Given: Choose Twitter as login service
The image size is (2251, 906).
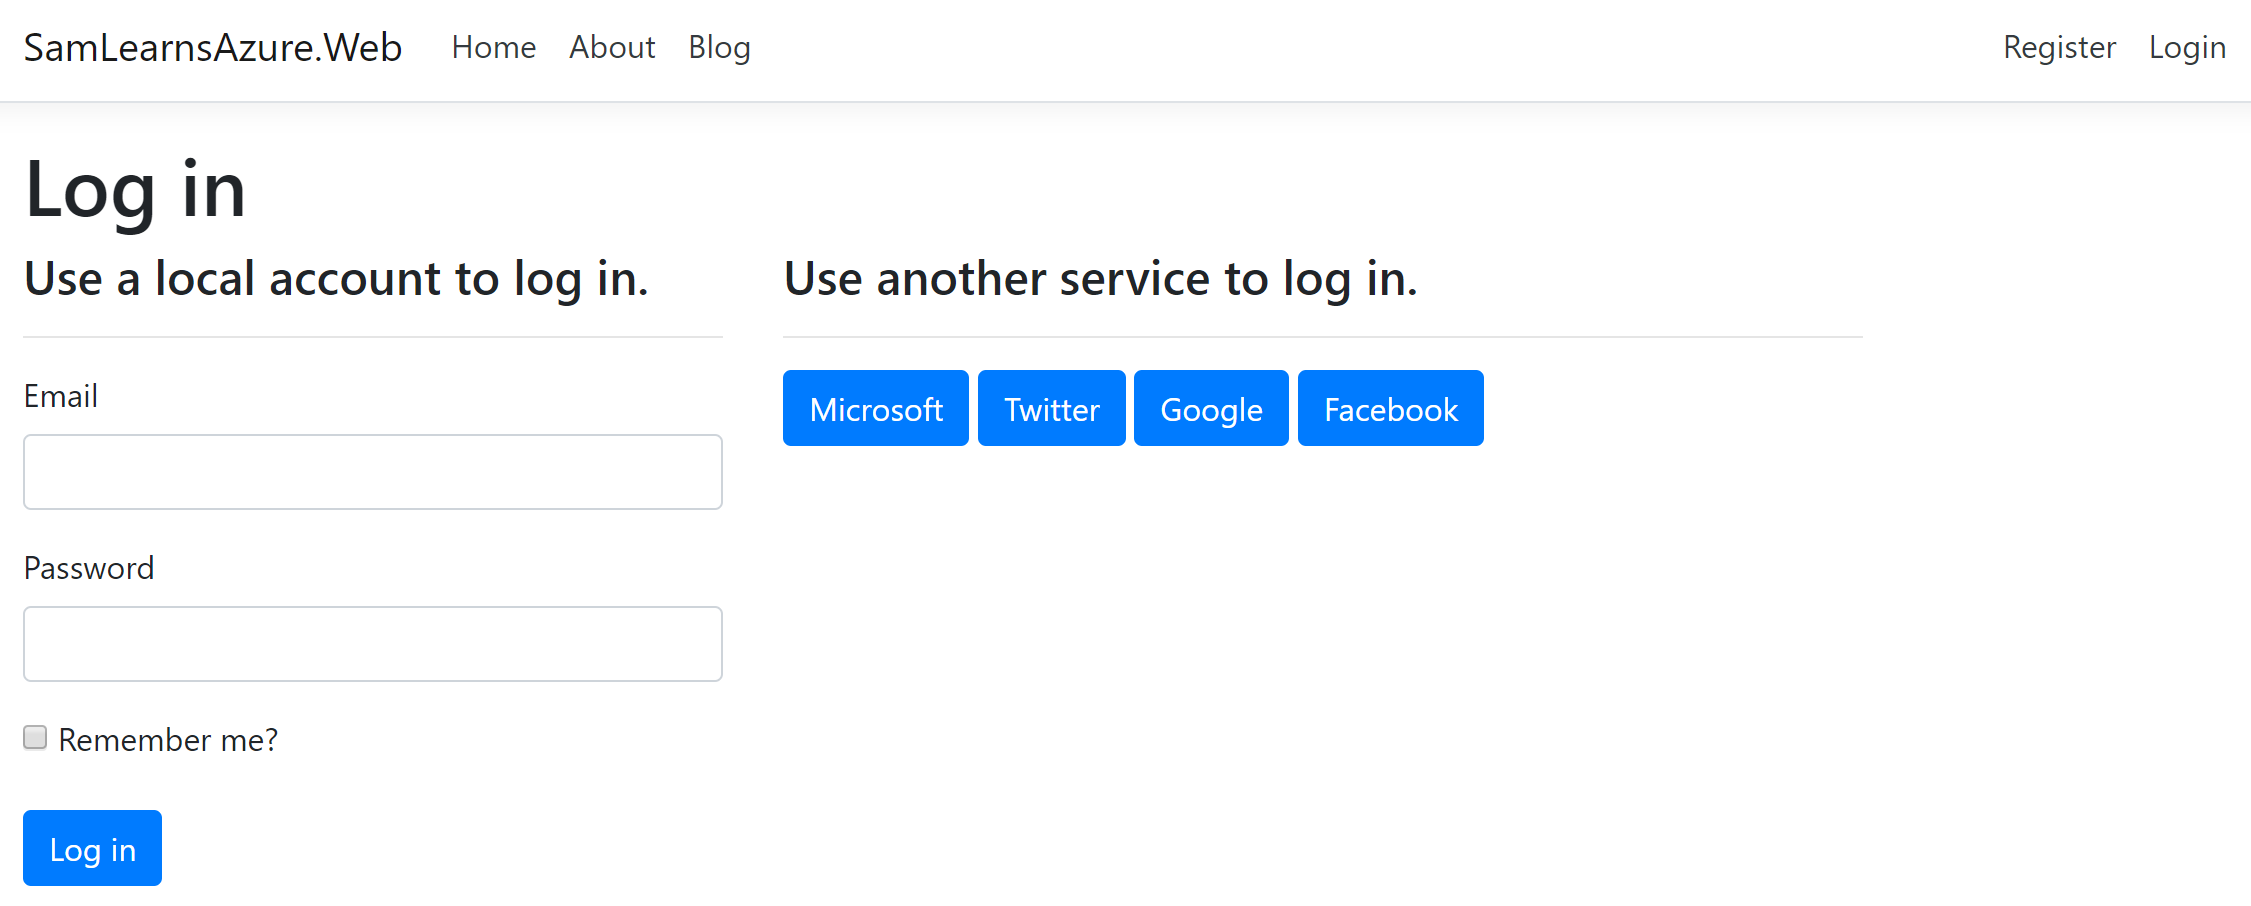Looking at the screenshot, I should coord(1051,409).
